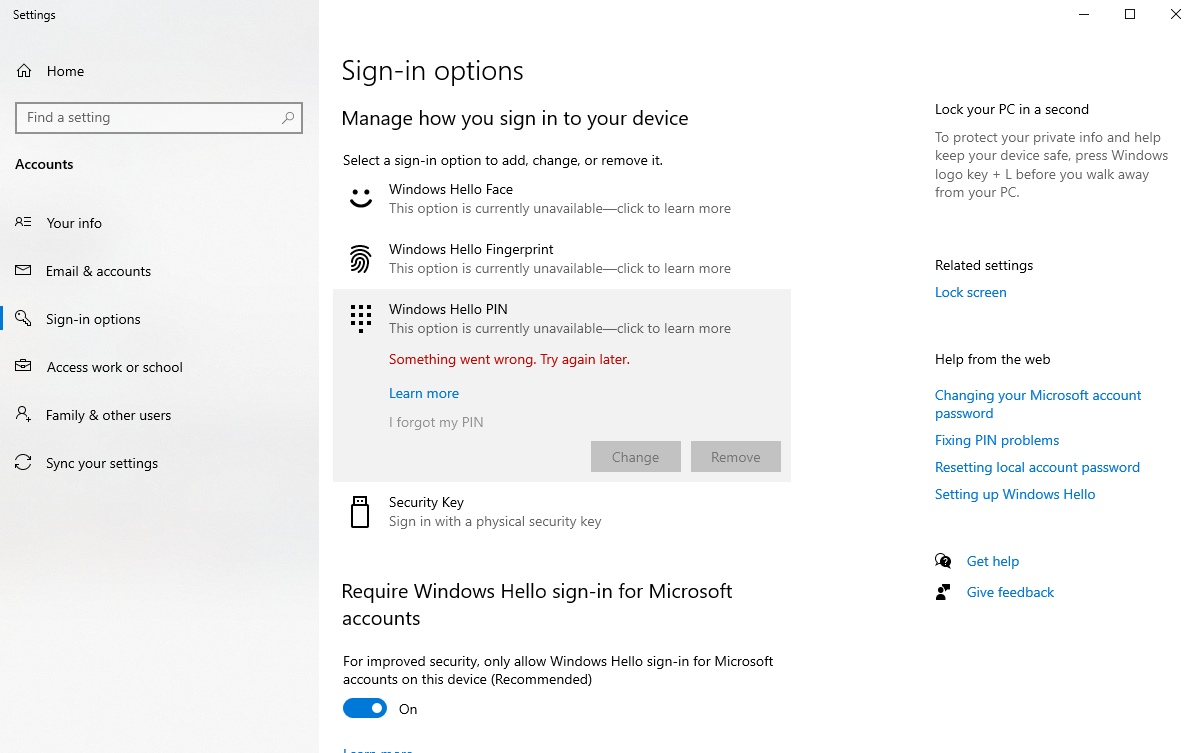Image resolution: width=1196 pixels, height=753 pixels.
Task: Expand the Security Key option
Action: pos(561,512)
